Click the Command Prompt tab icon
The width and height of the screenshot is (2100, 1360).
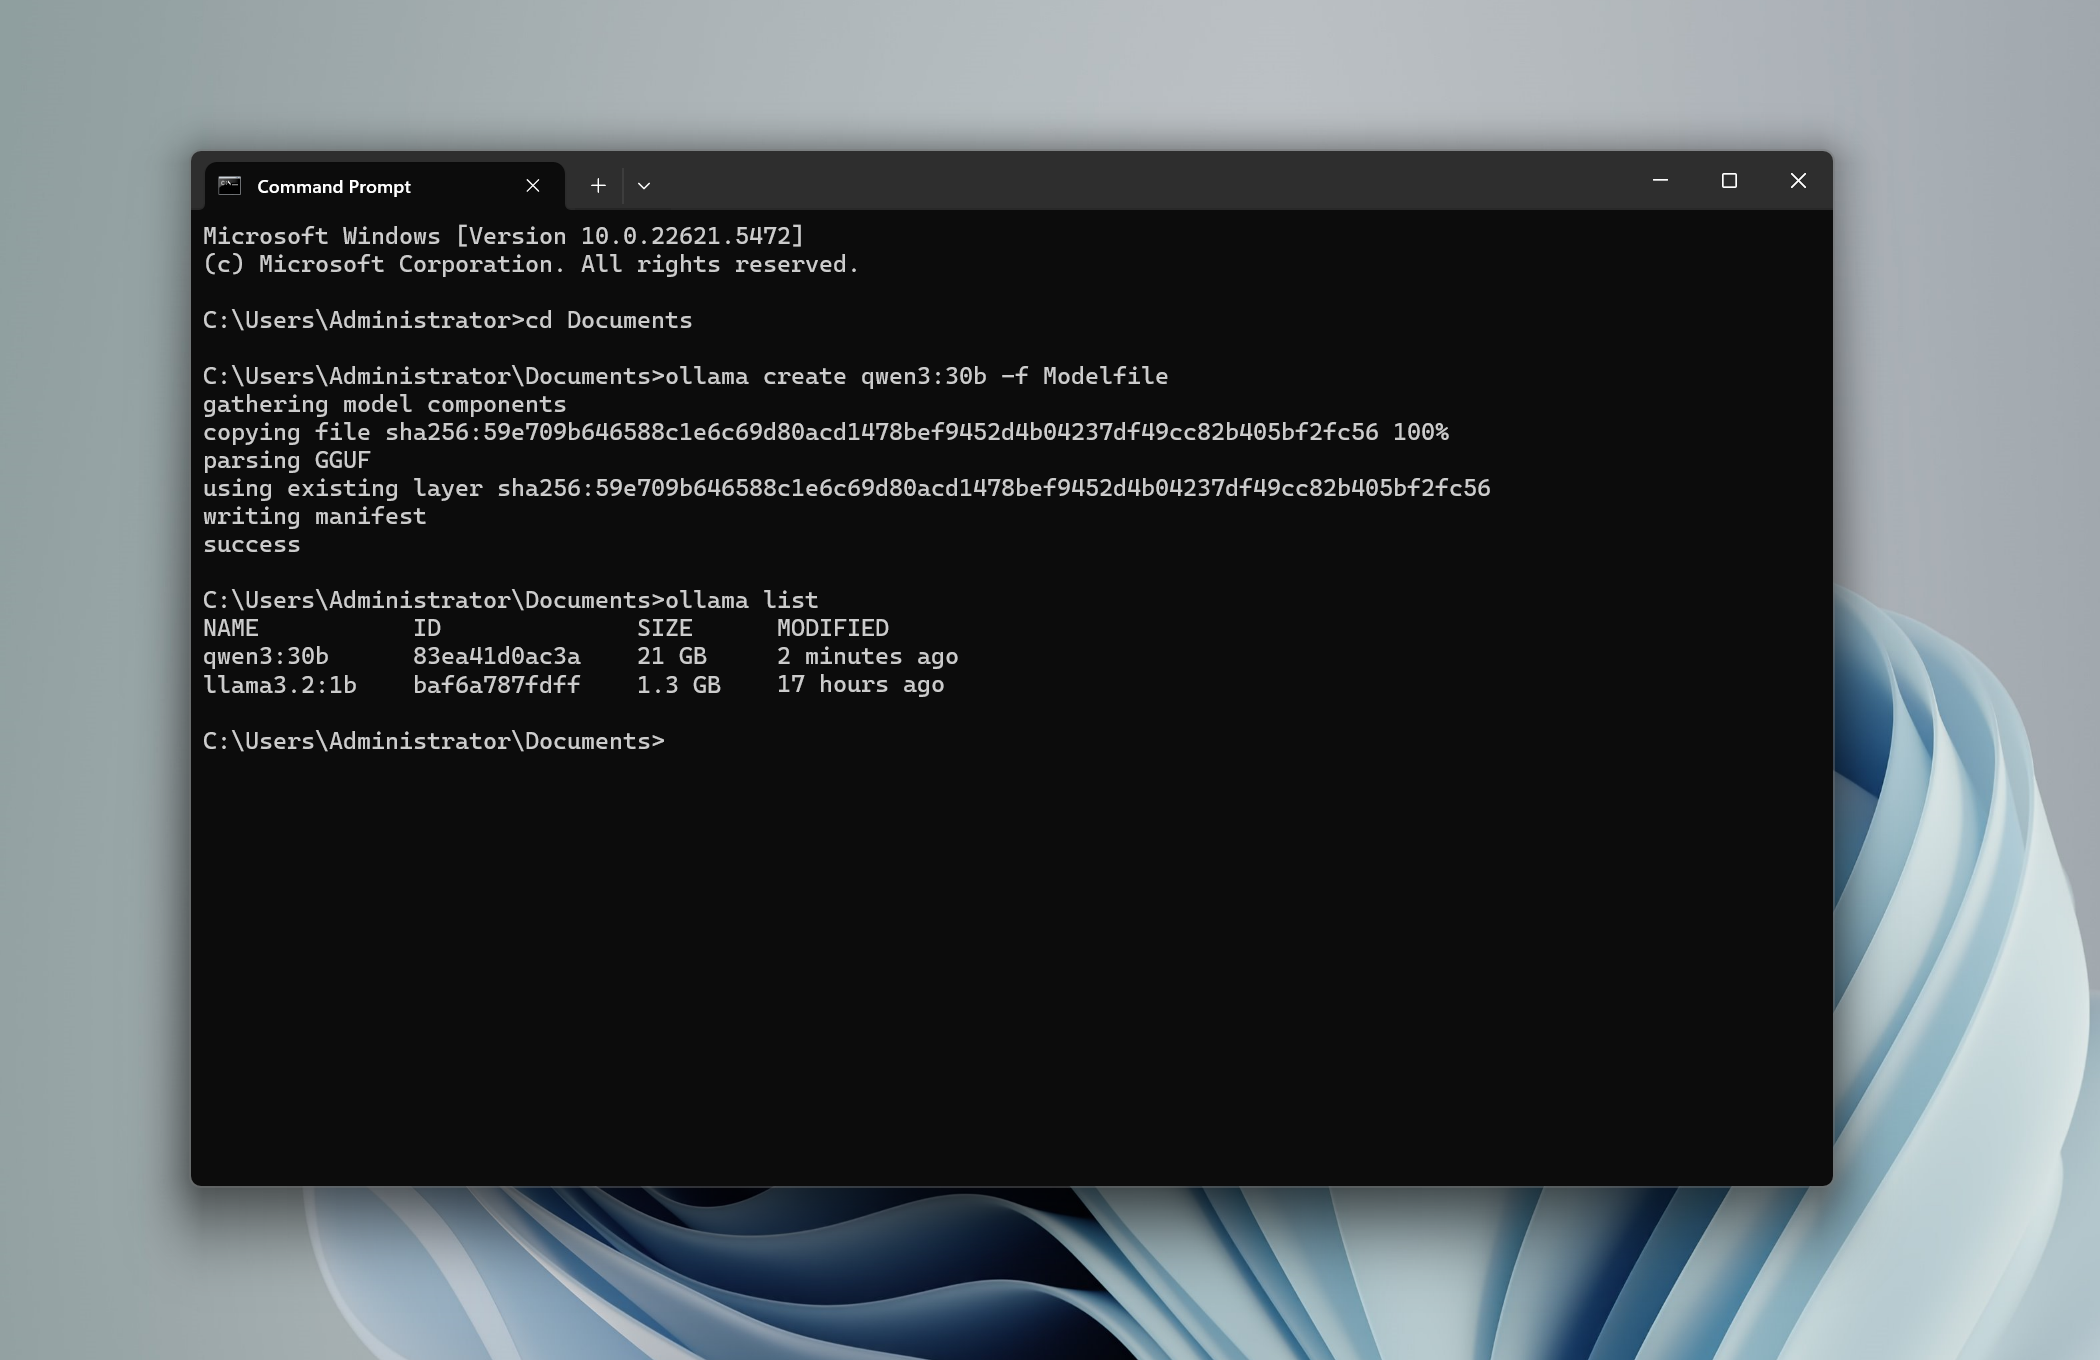(x=230, y=186)
